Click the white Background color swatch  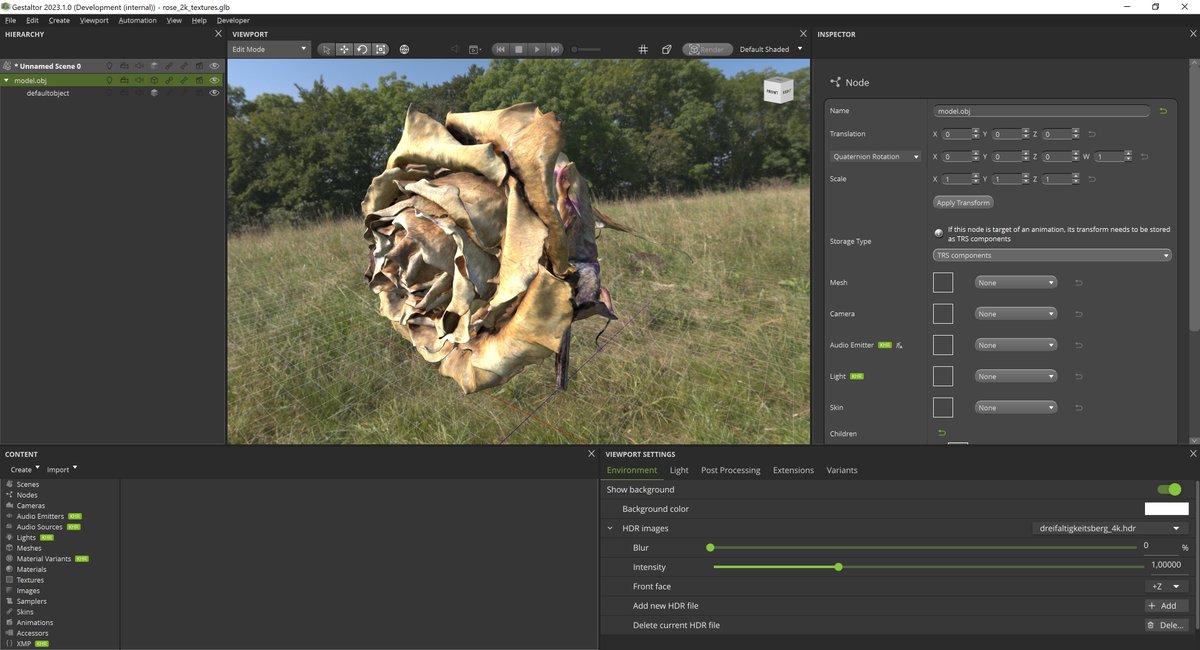(x=1165, y=508)
